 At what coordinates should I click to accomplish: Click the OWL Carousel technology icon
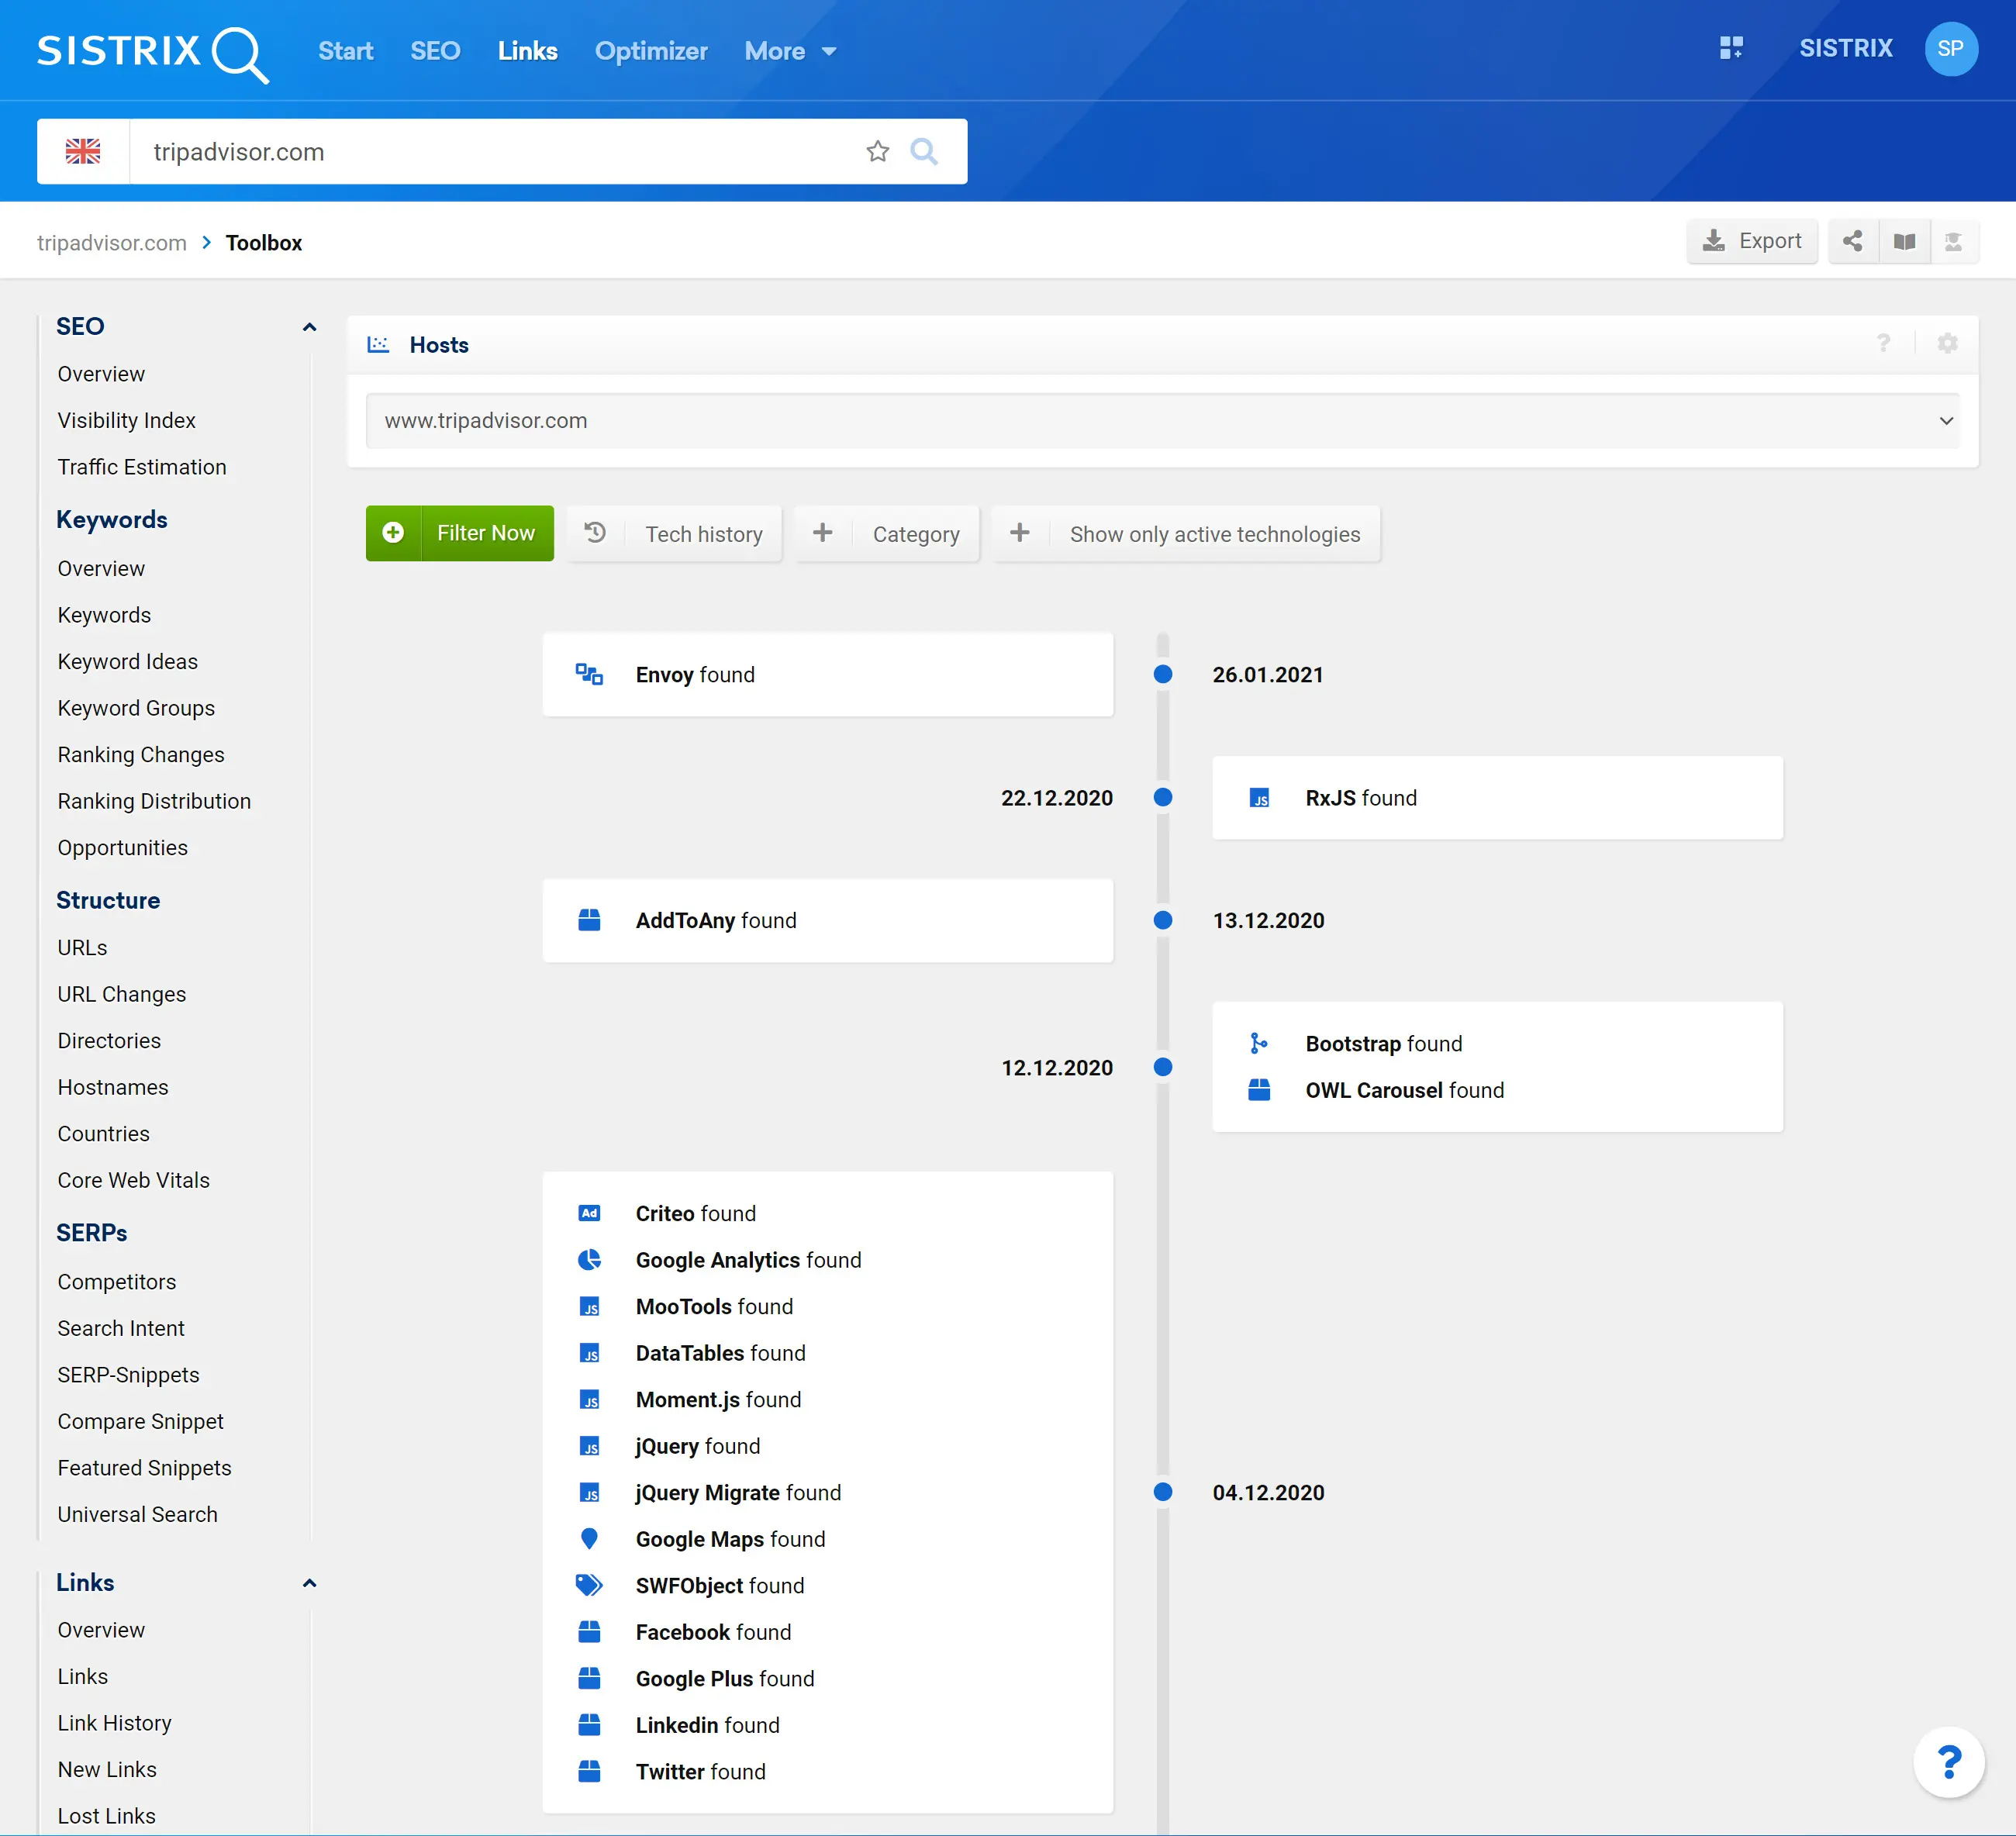(1261, 1090)
